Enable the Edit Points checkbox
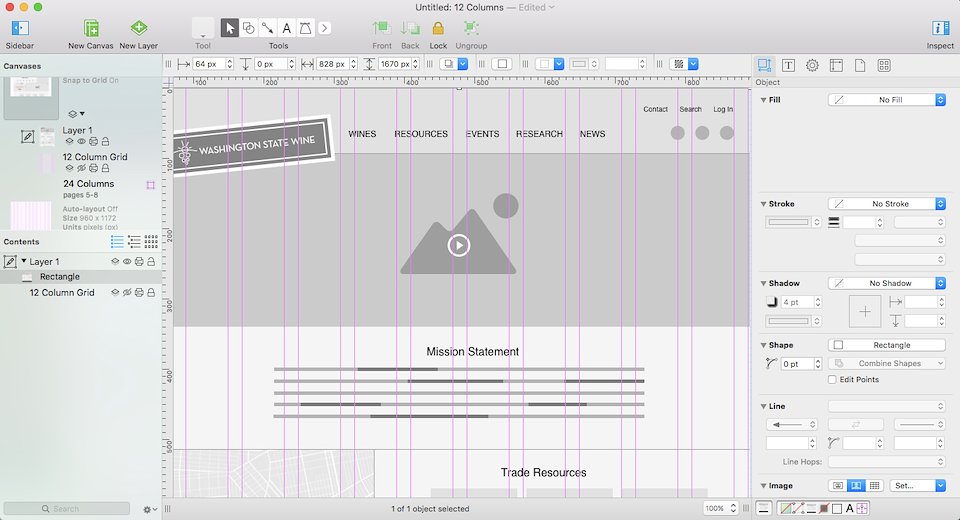960x520 pixels. click(x=833, y=380)
